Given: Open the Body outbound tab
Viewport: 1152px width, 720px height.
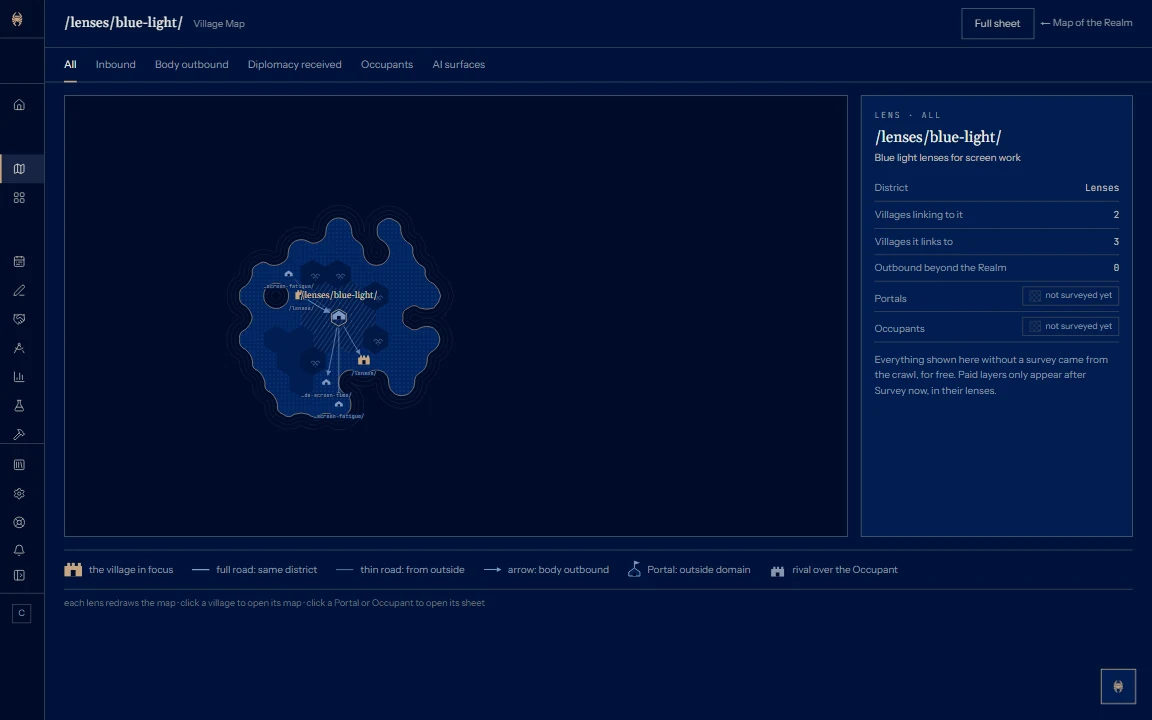Looking at the screenshot, I should tap(192, 65).
